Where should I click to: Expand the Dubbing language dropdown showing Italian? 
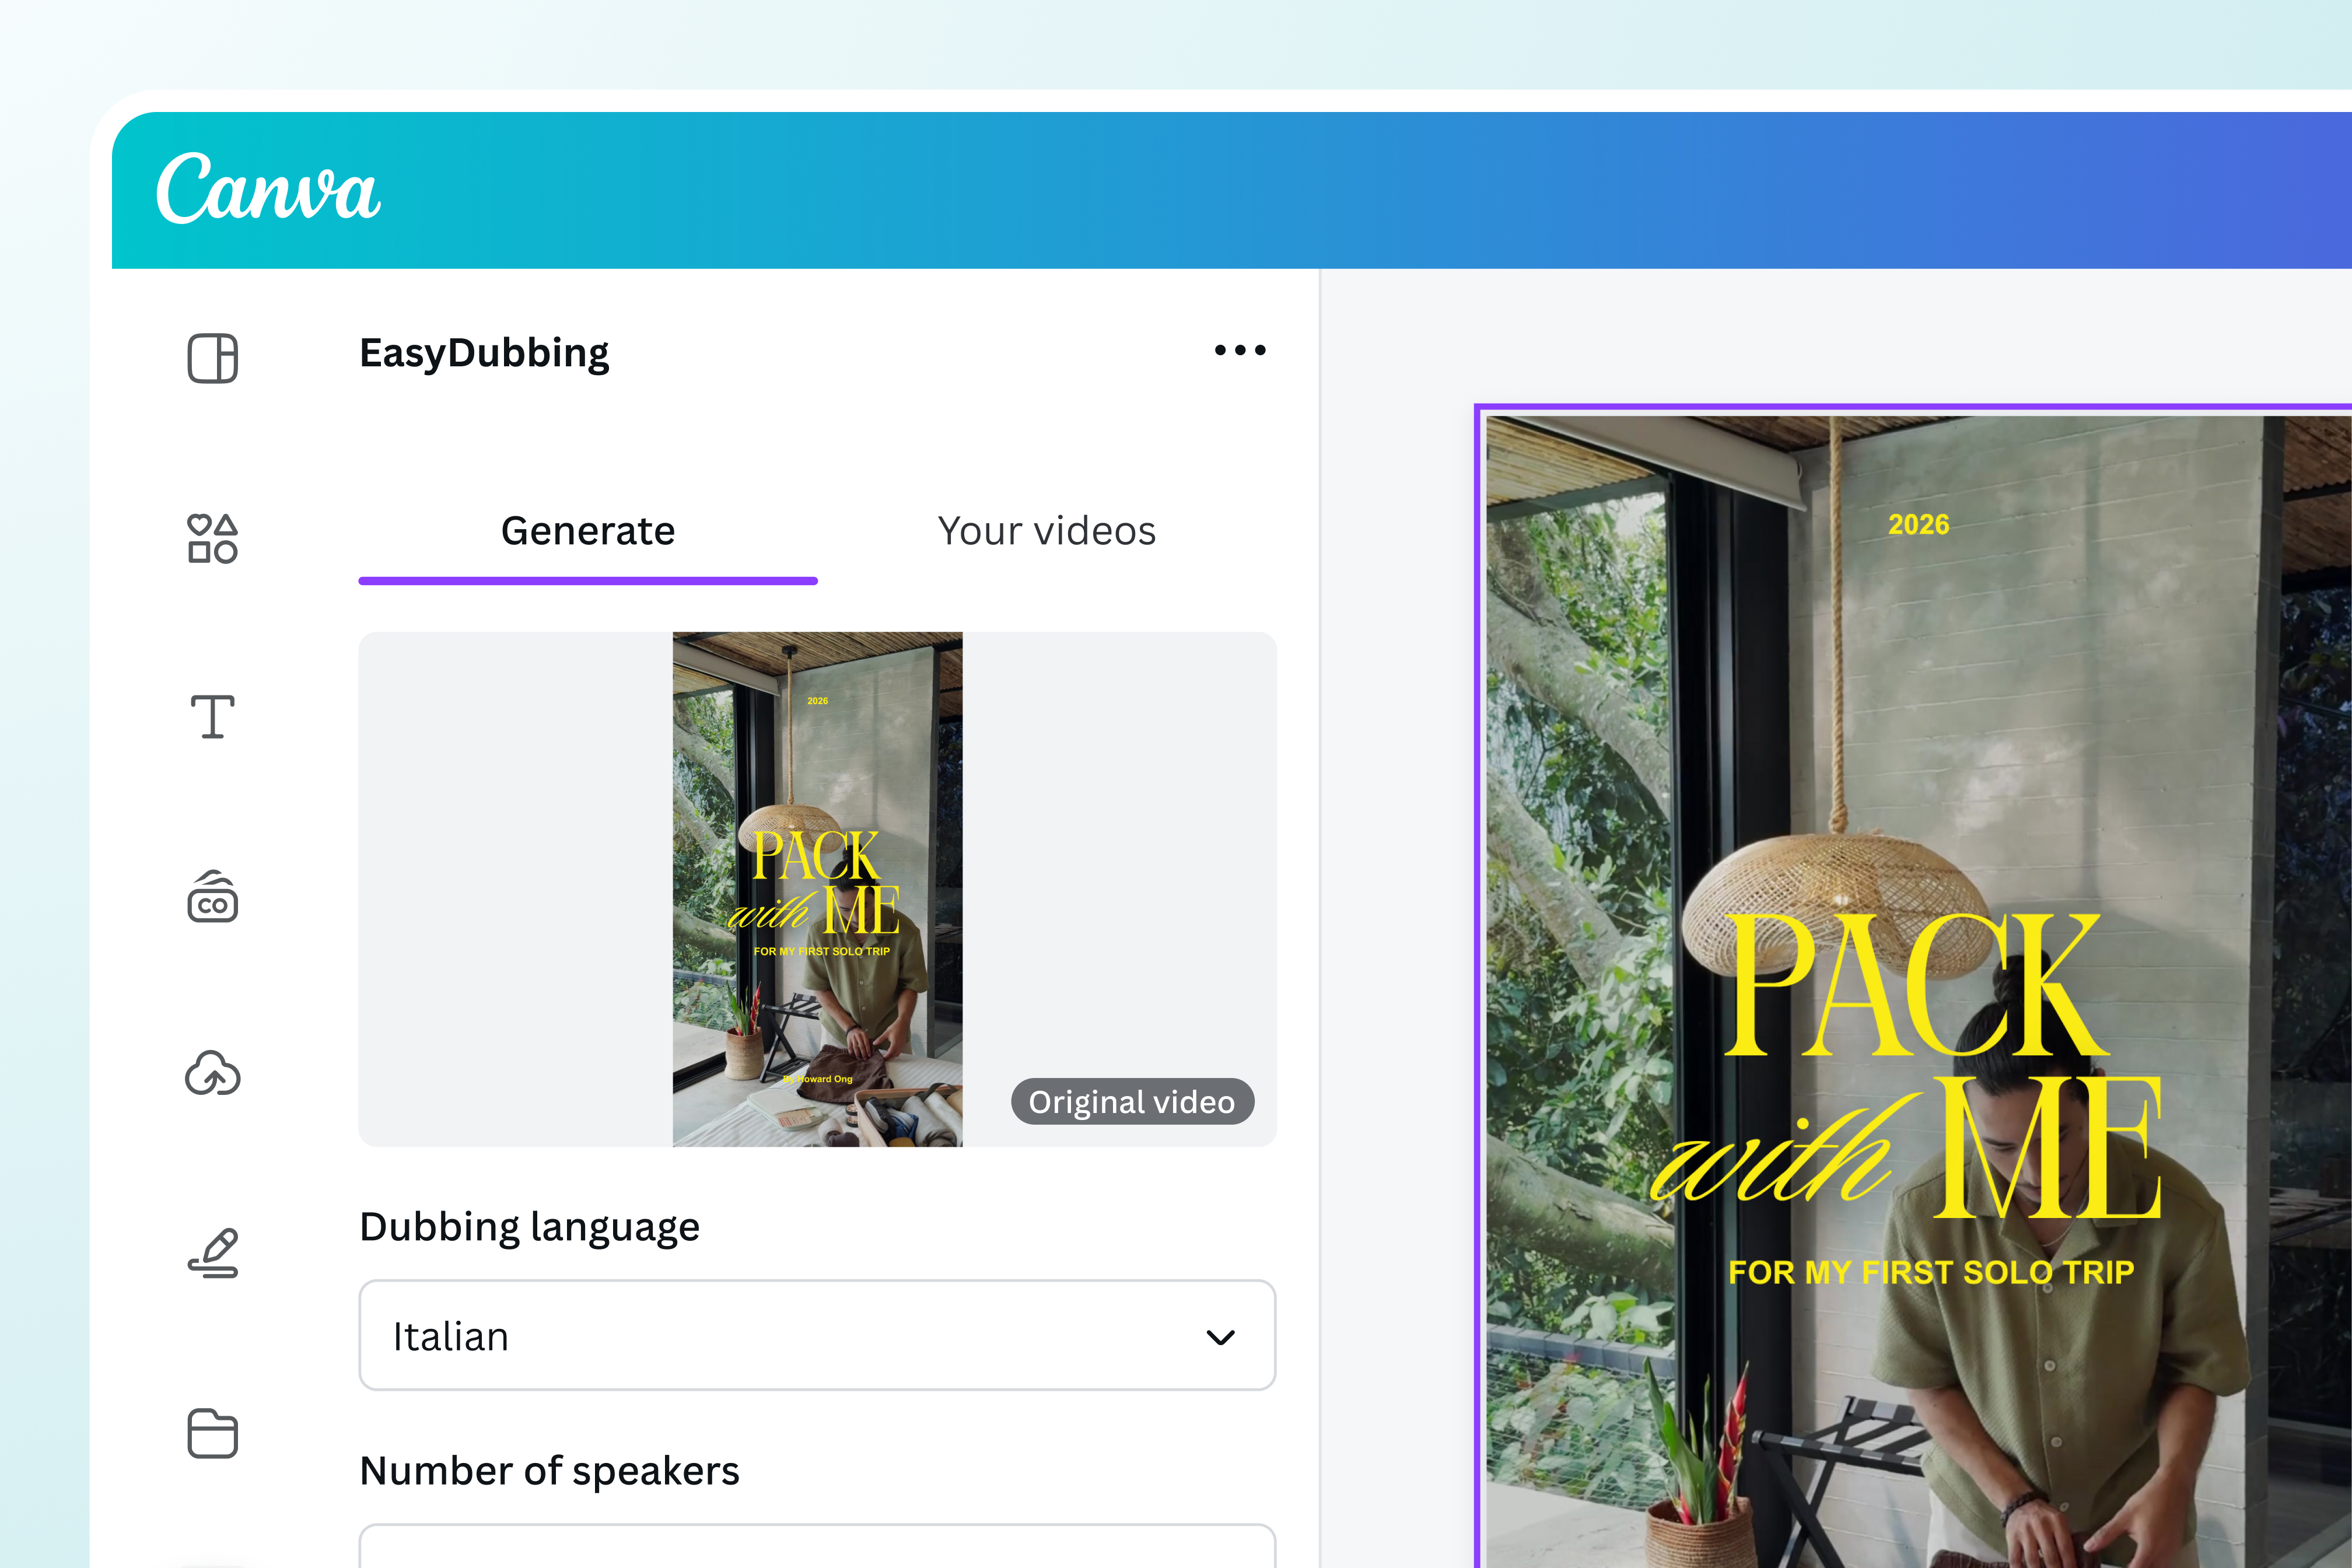pos(817,1335)
